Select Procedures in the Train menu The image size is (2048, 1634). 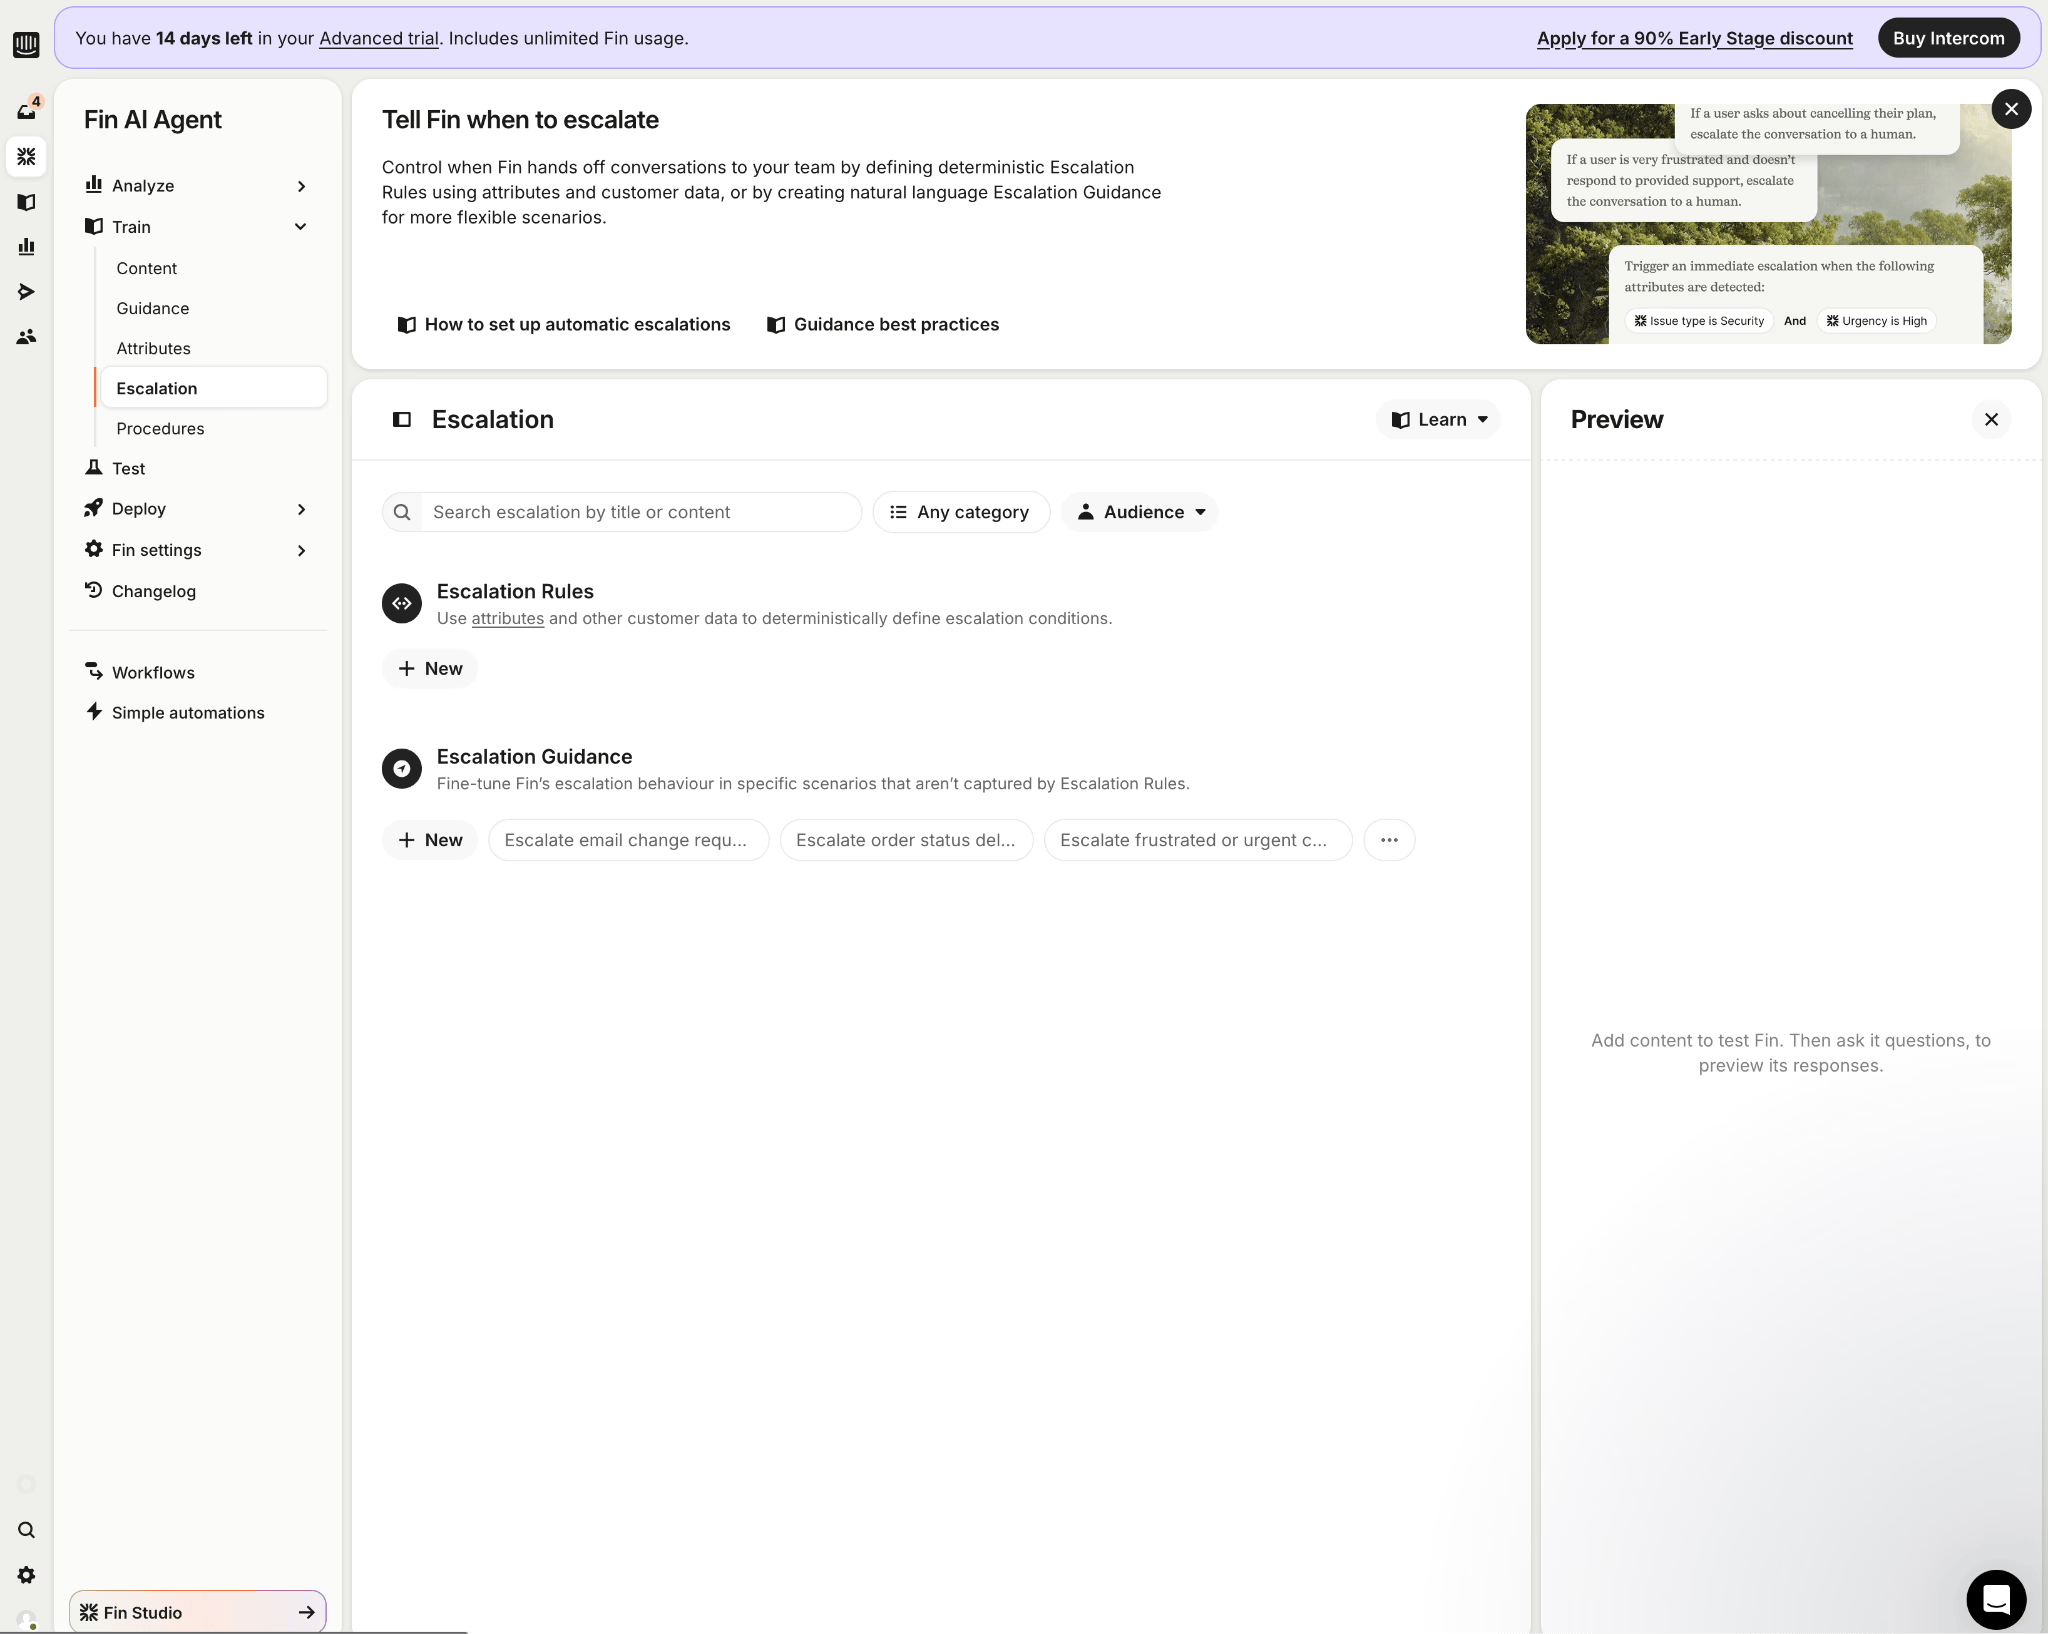click(160, 428)
